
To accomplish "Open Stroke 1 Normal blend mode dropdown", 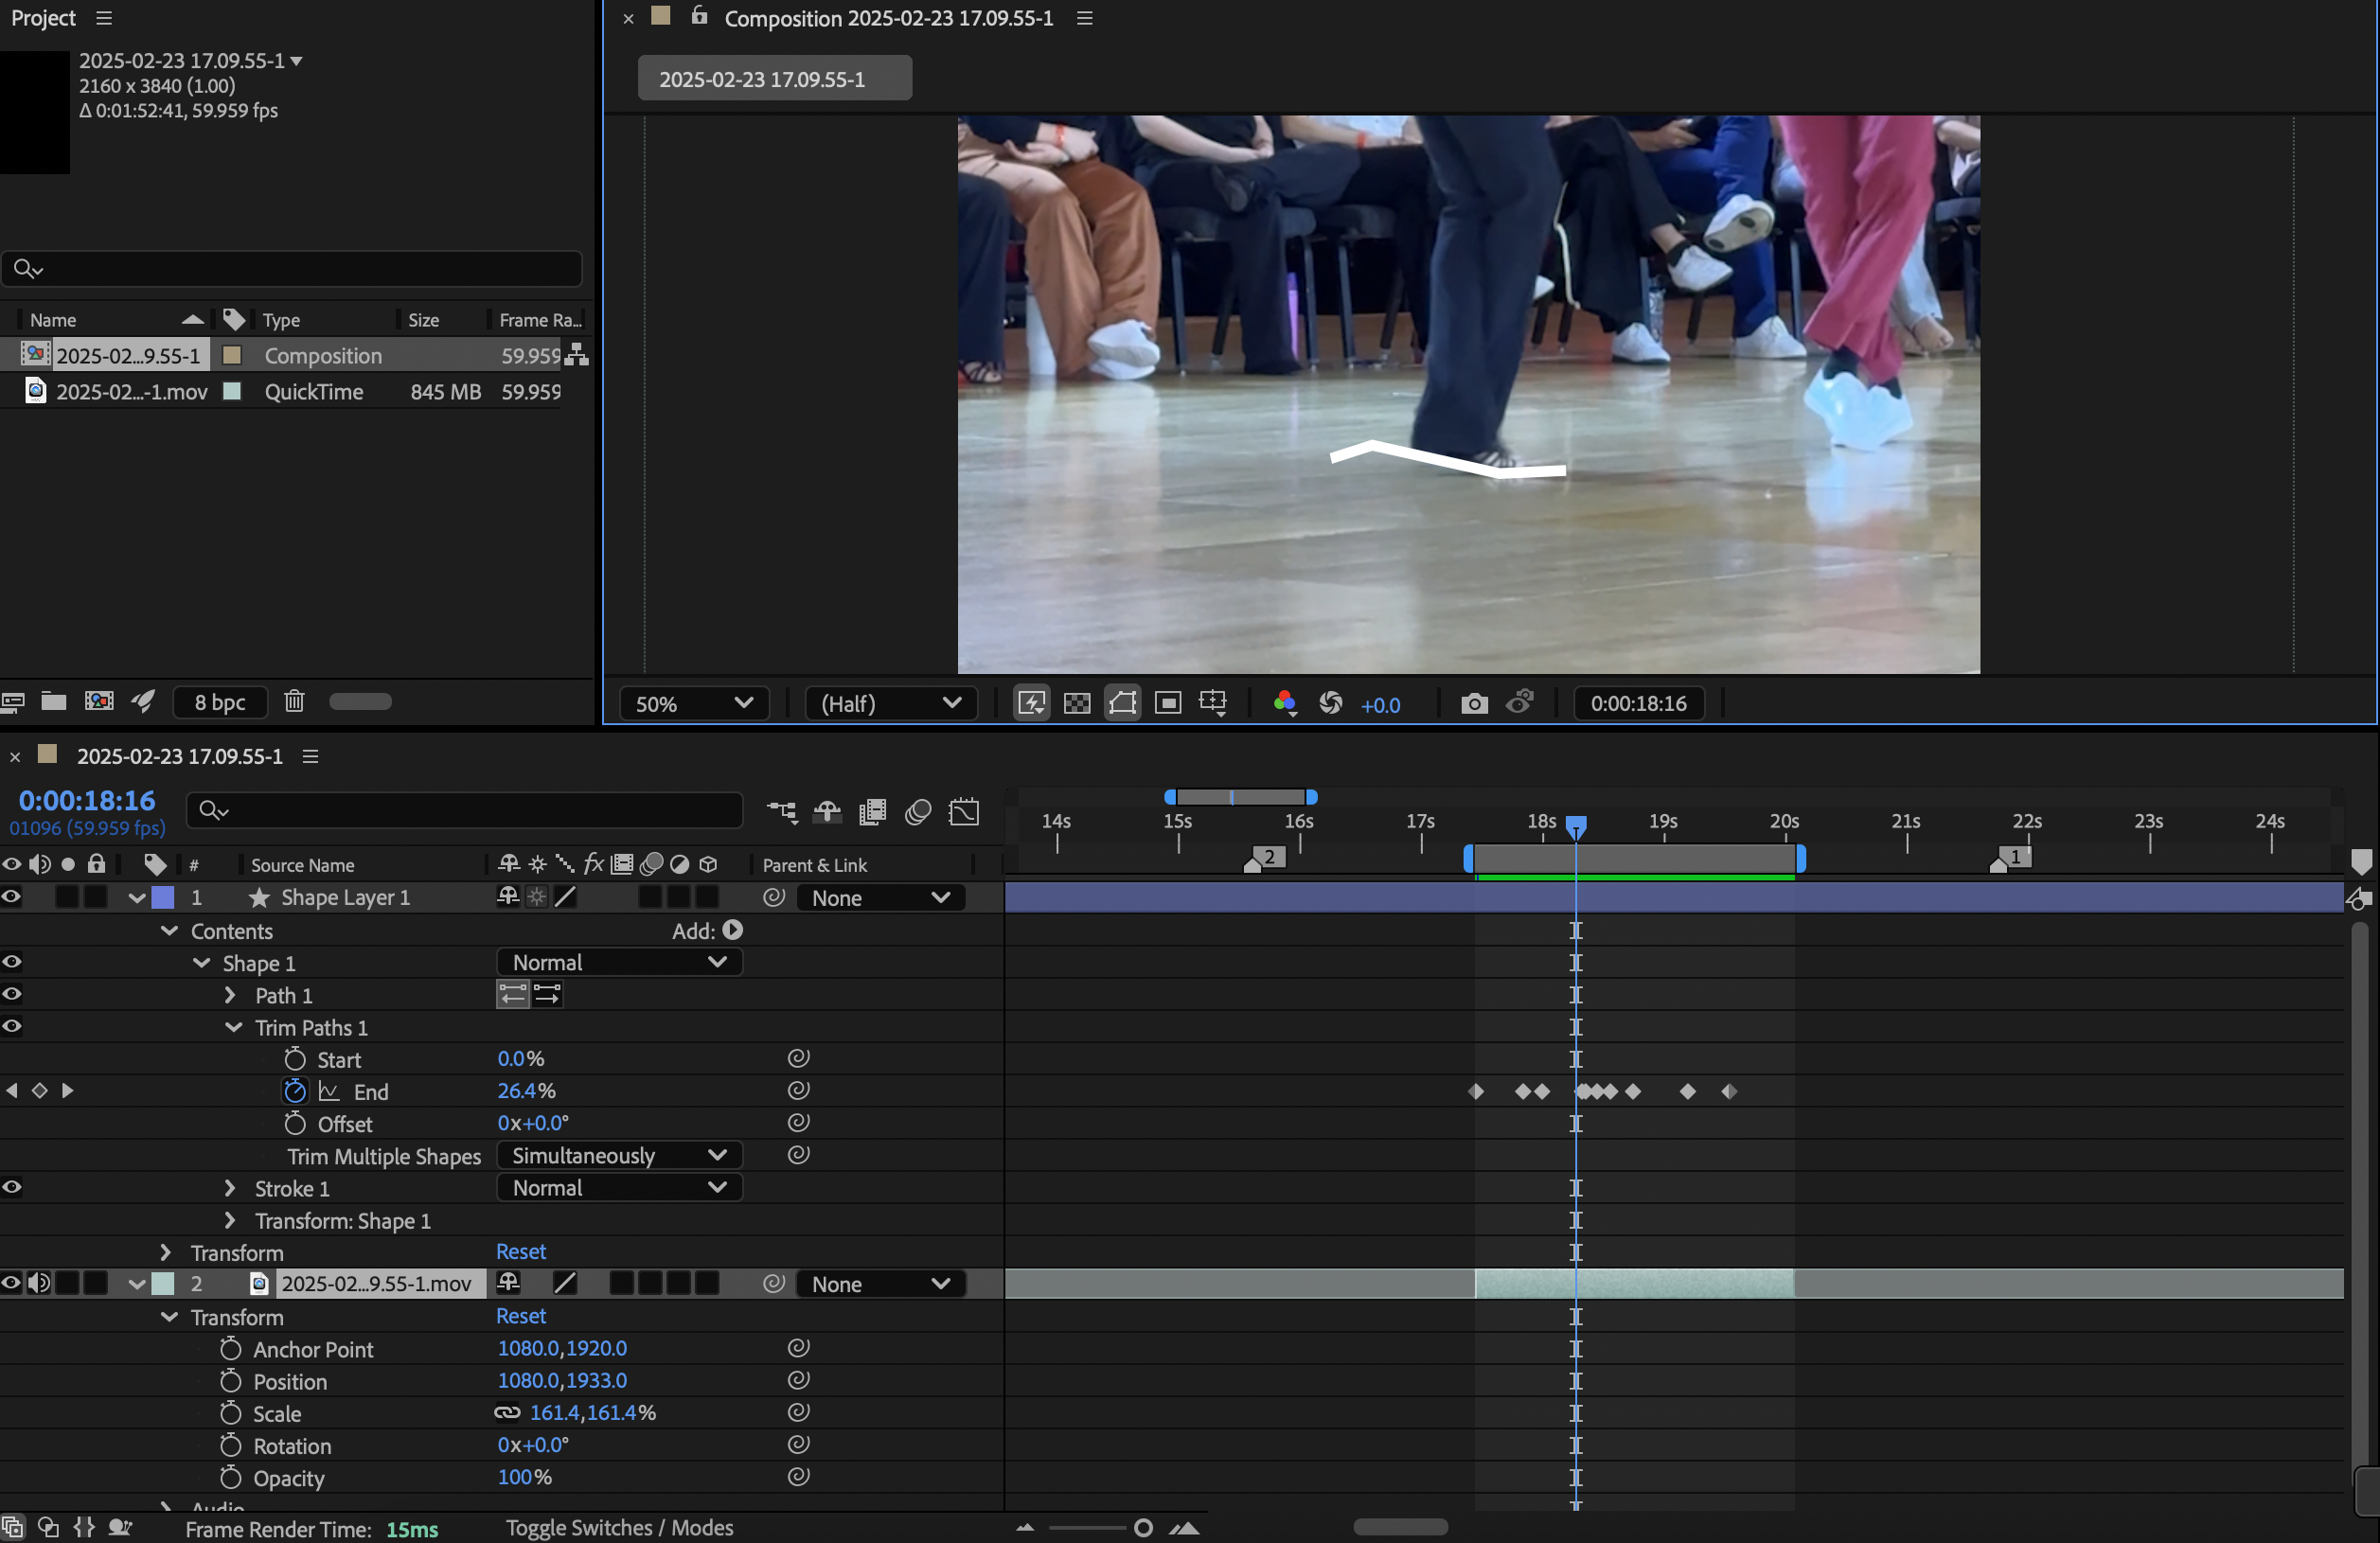I will 619,1188.
